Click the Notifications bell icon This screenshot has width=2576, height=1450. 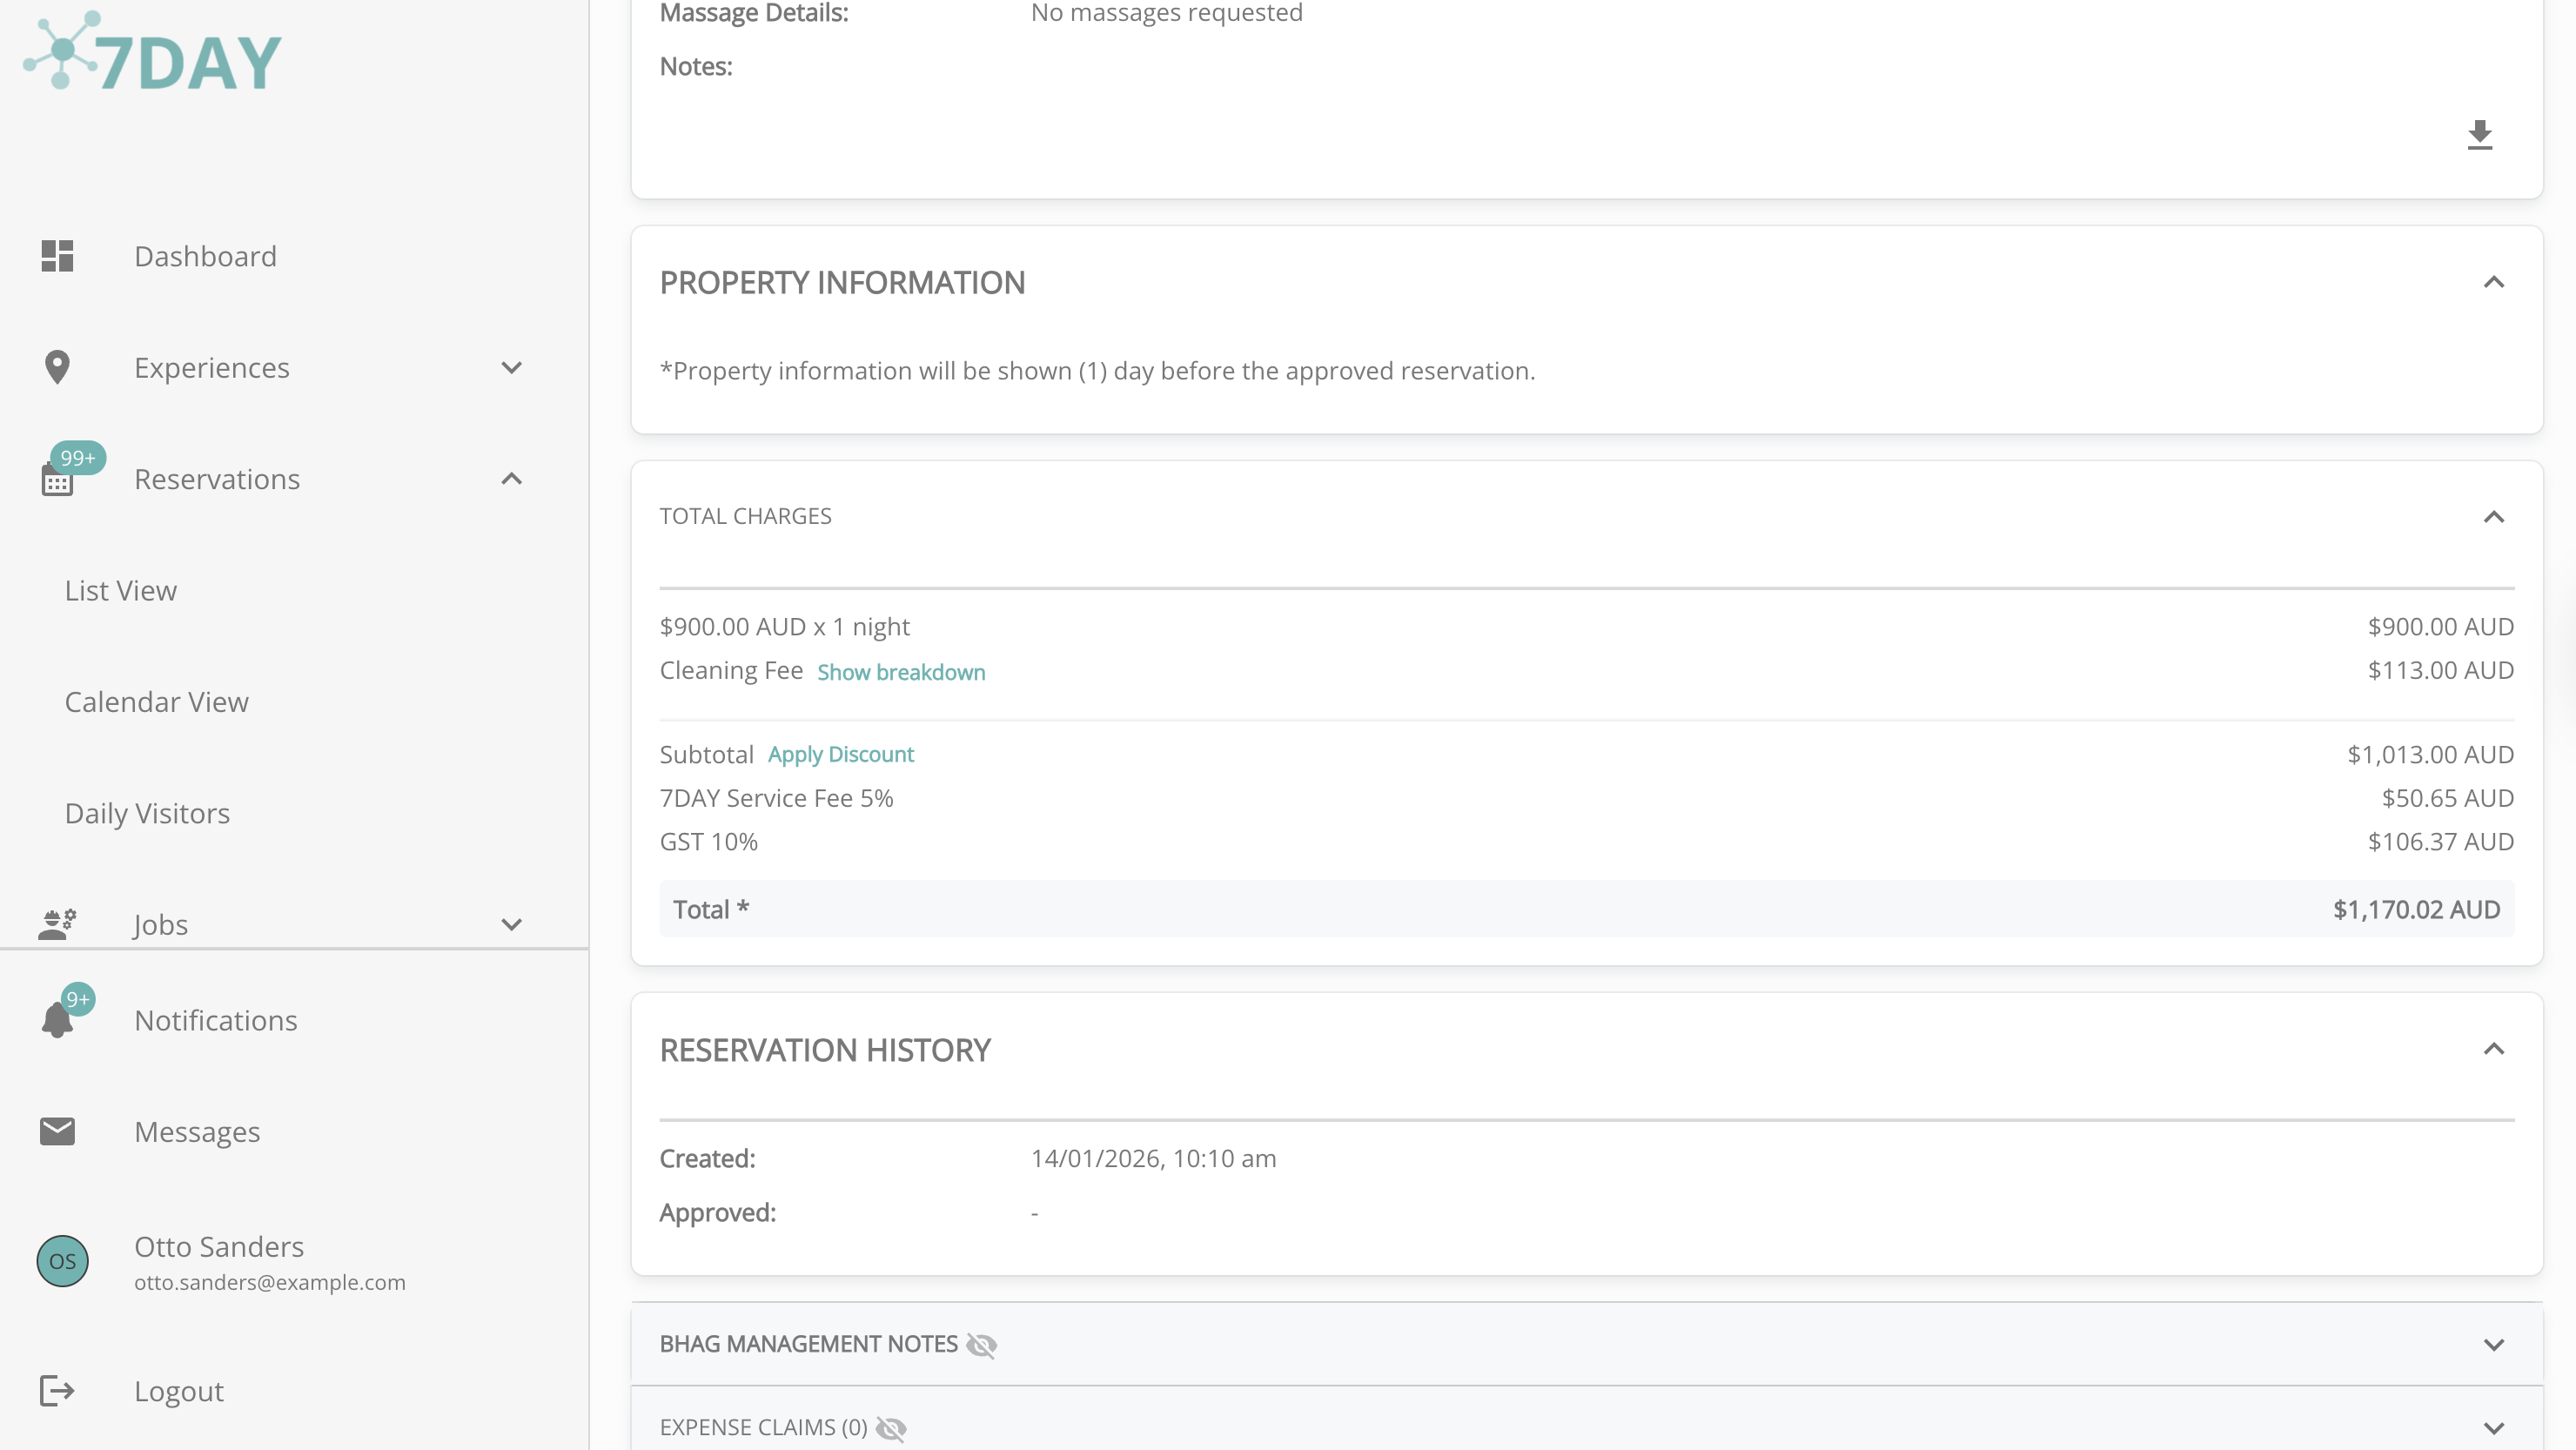point(56,1019)
